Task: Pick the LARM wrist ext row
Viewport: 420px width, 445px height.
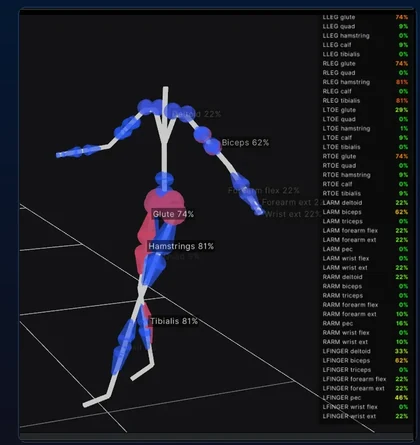Action: coord(365,268)
